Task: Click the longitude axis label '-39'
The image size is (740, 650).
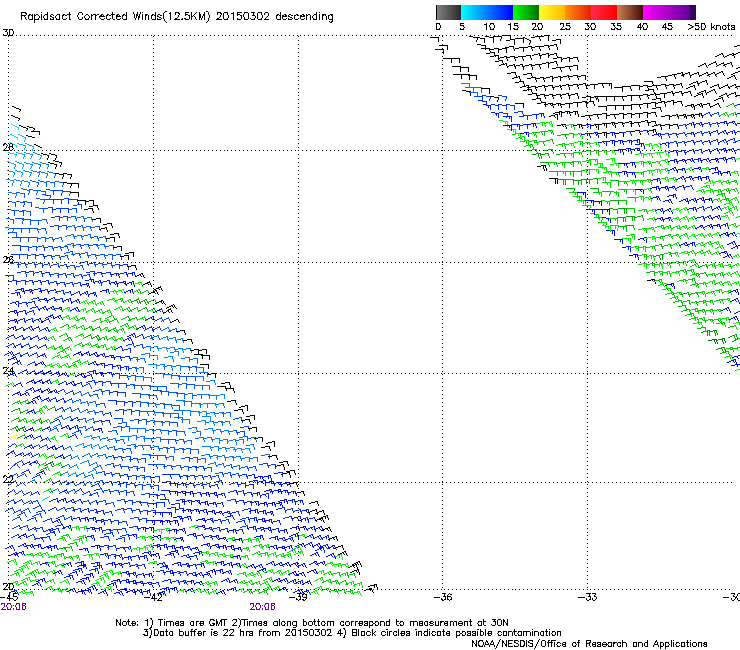Action: tap(298, 597)
